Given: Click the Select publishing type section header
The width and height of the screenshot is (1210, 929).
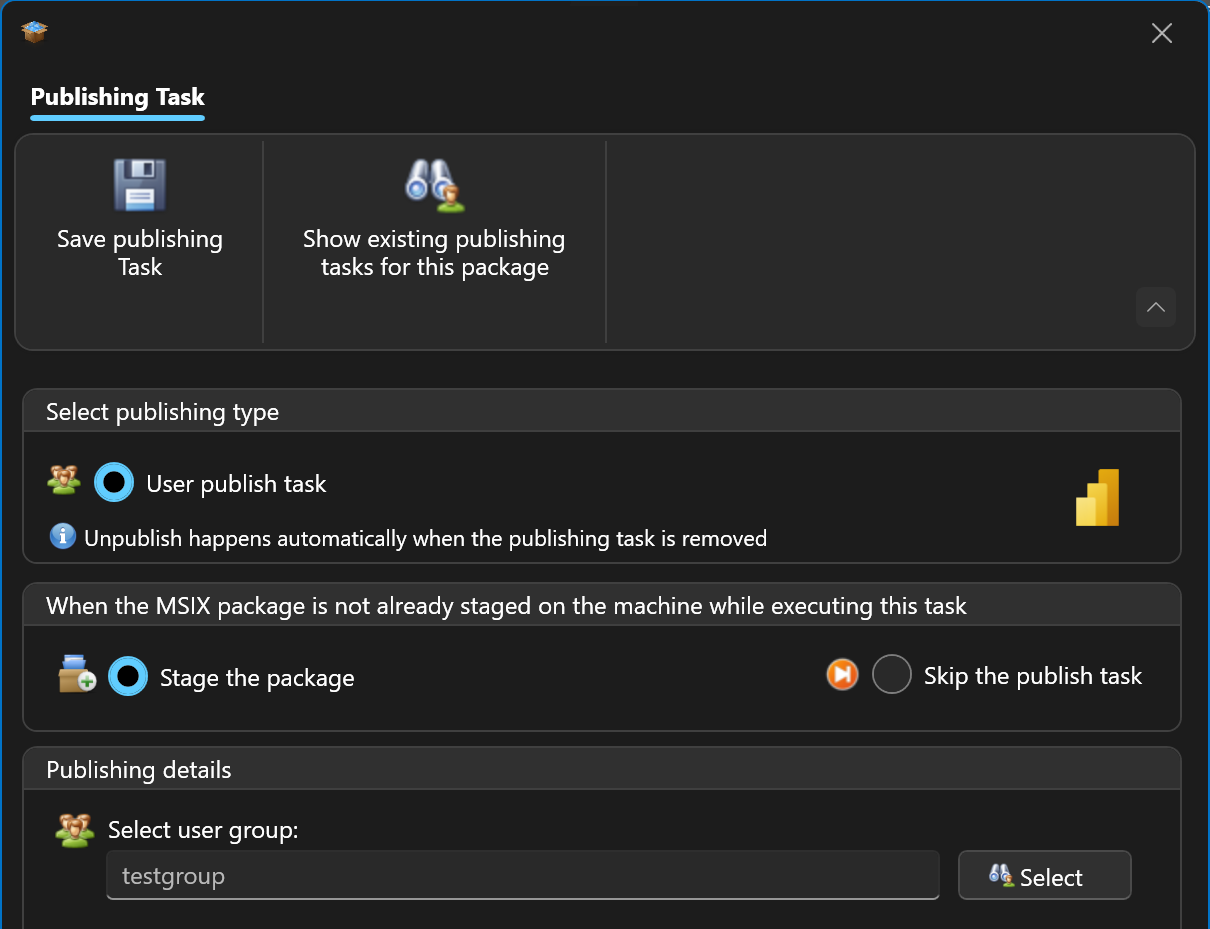Looking at the screenshot, I should click(x=162, y=412).
